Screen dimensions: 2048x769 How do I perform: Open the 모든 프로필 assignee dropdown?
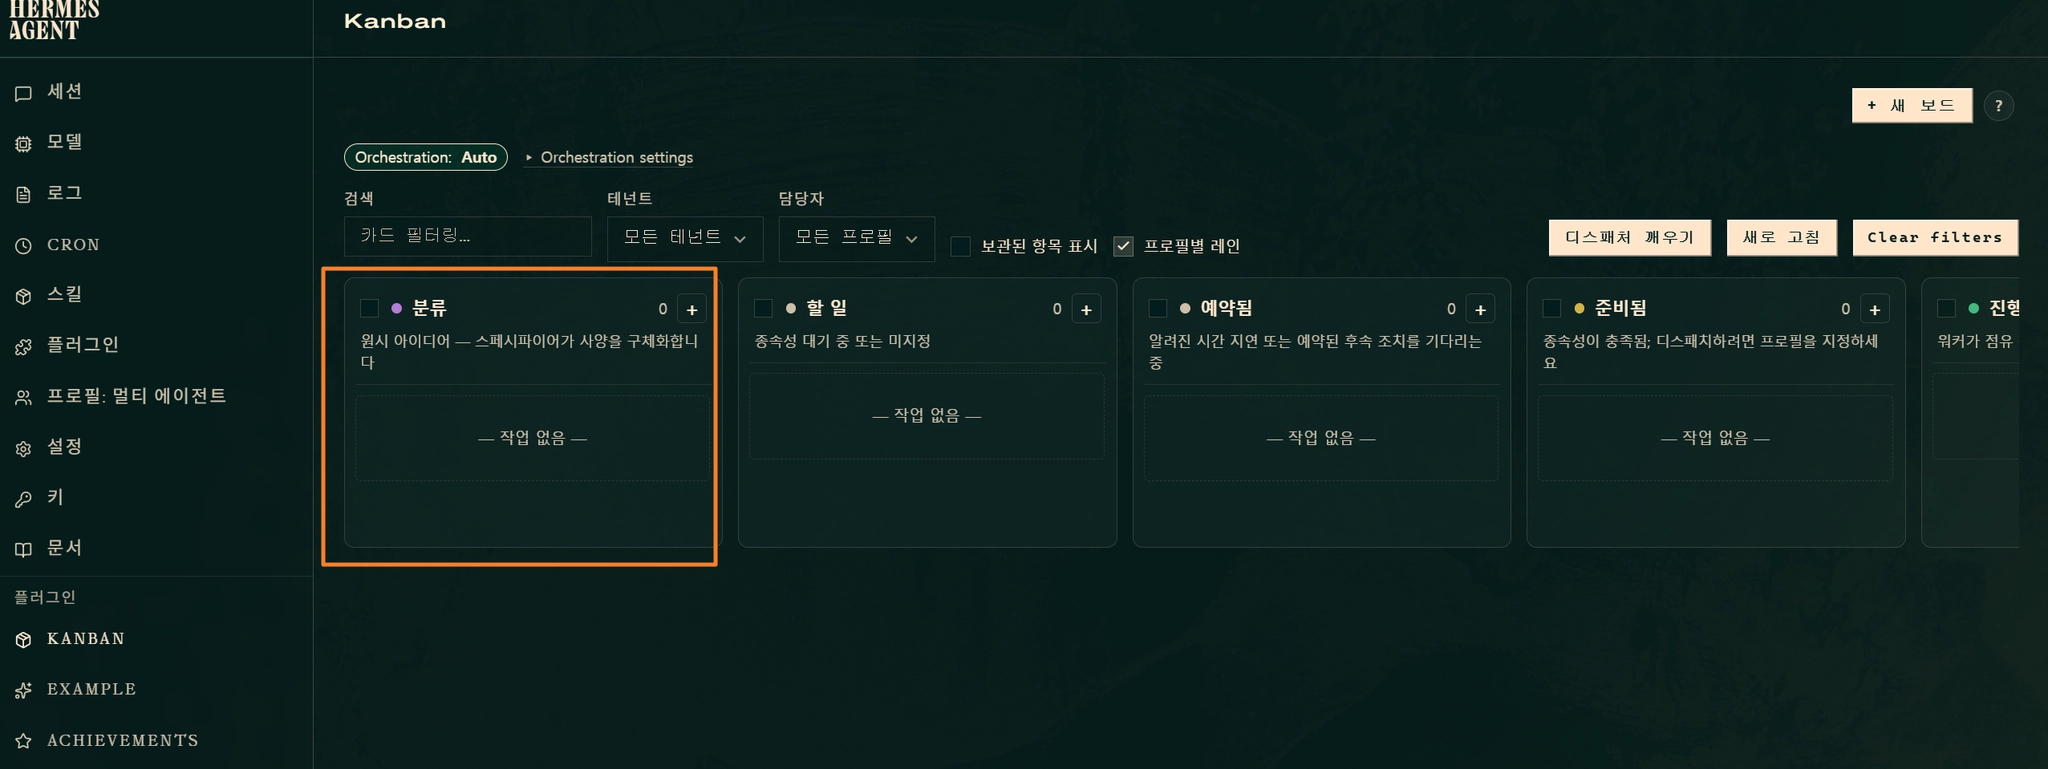(856, 239)
